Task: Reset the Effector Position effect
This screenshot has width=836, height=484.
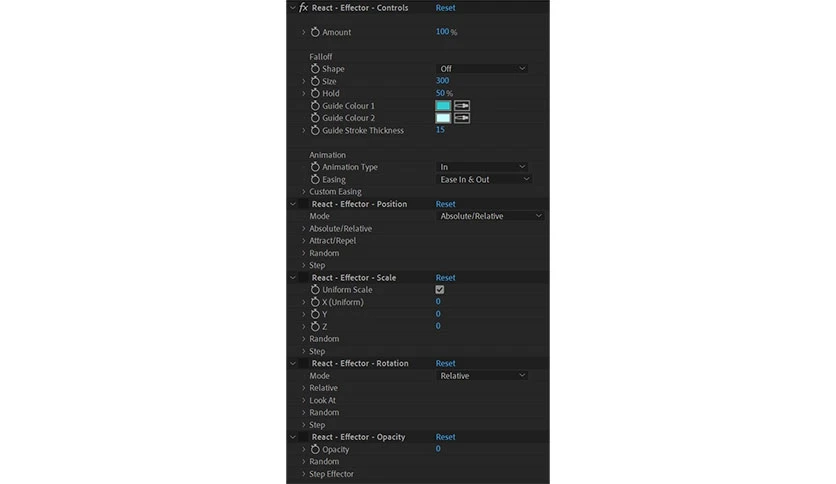Action: coord(446,204)
